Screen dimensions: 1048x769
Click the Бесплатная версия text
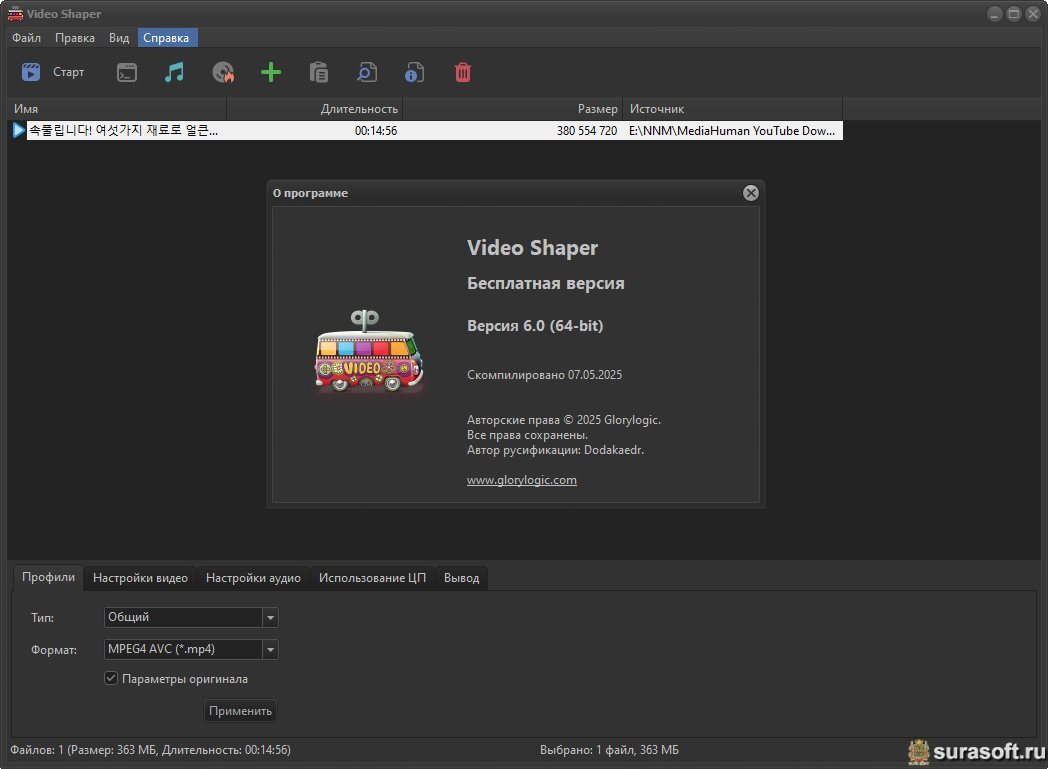545,283
